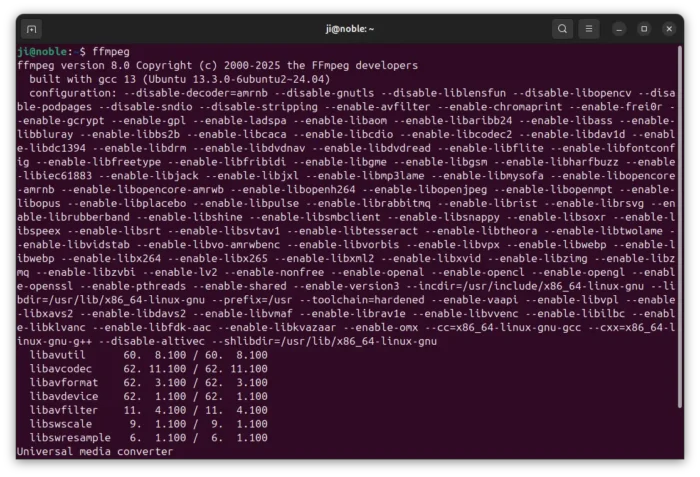Click the typed 'ffmpeg' command
The height and width of the screenshot is (477, 700).
(x=111, y=51)
